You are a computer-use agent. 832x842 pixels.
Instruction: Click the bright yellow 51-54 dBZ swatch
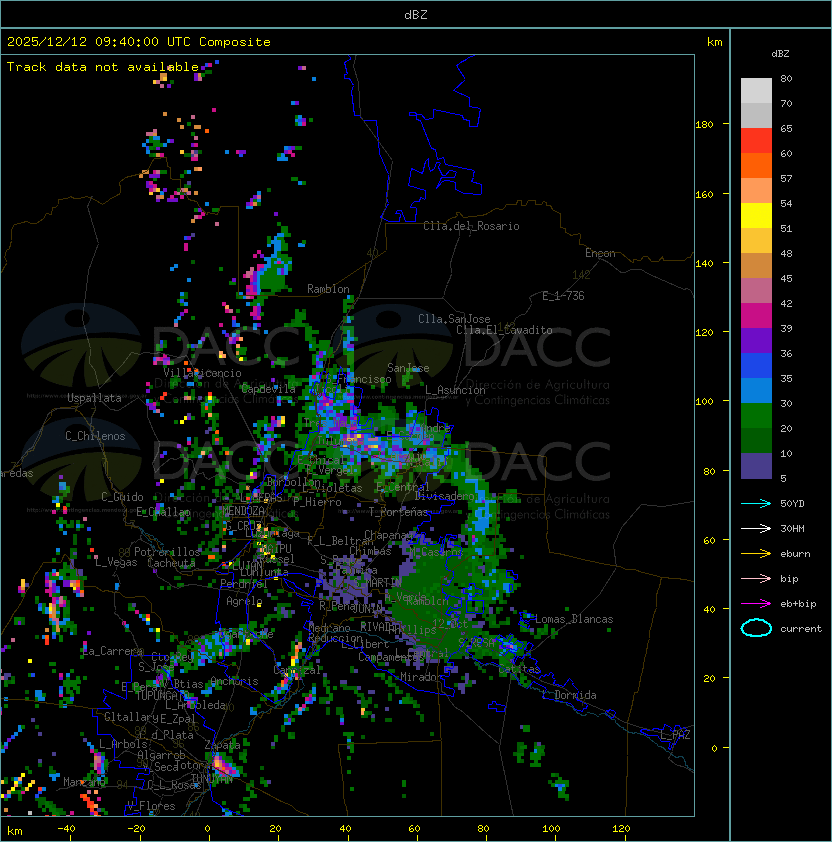tap(756, 215)
